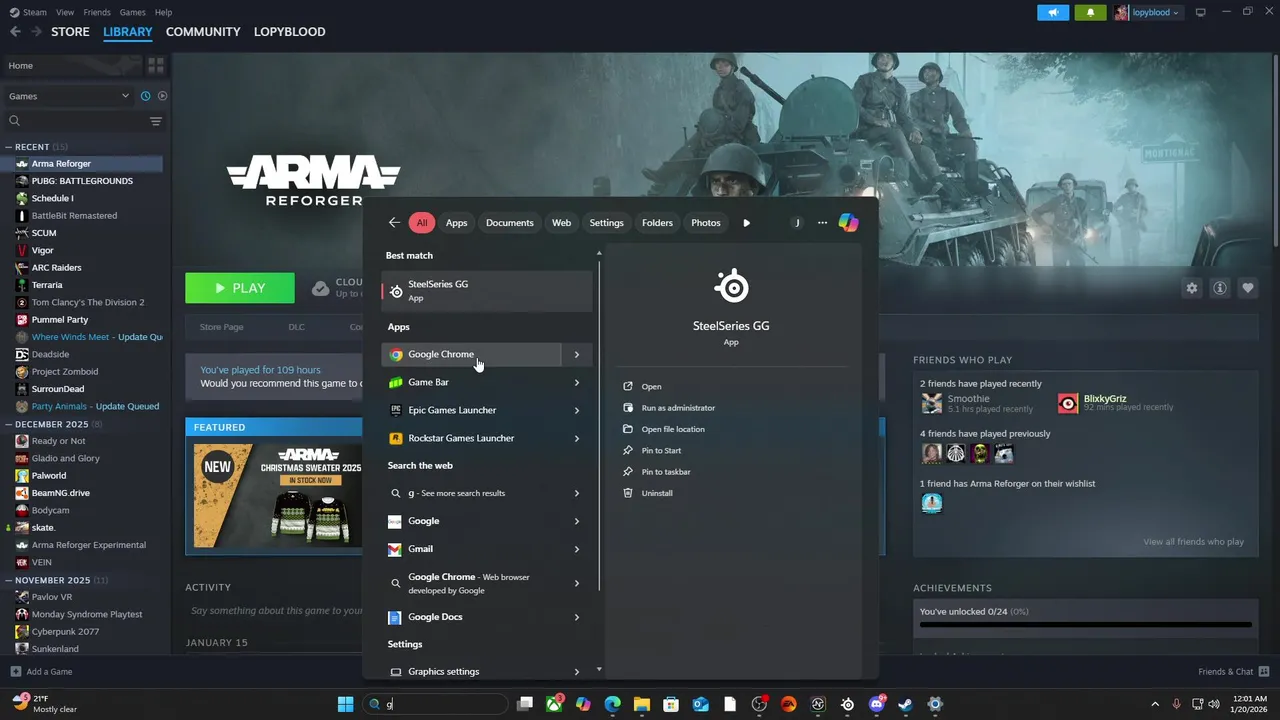Image resolution: width=1280 pixels, height=720 pixels.
Task: Open Discord from taskbar
Action: (877, 704)
